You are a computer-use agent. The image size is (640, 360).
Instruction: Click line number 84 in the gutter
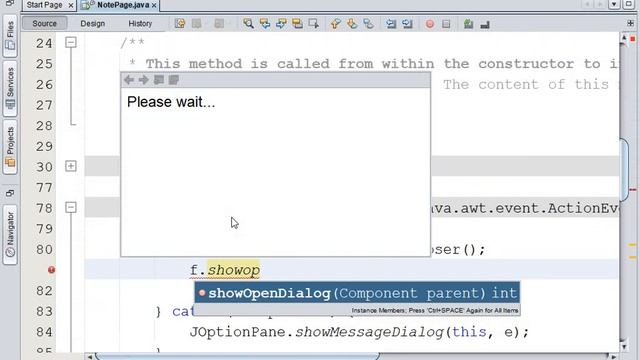[44, 332]
